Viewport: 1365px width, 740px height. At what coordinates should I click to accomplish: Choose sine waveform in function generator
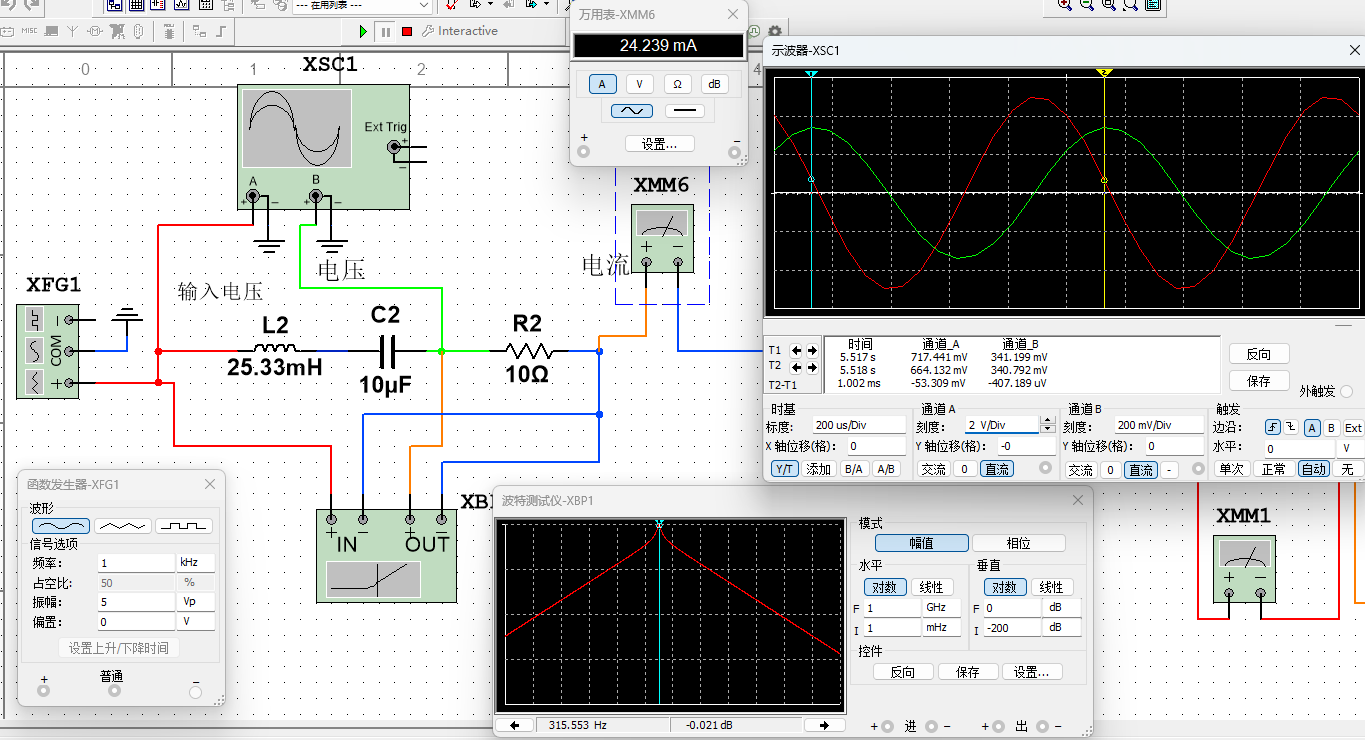pyautogui.click(x=61, y=525)
